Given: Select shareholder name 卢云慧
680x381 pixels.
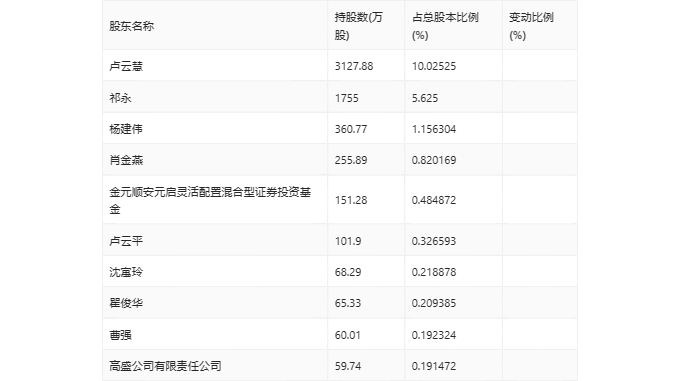Looking at the screenshot, I should (x=126, y=66).
